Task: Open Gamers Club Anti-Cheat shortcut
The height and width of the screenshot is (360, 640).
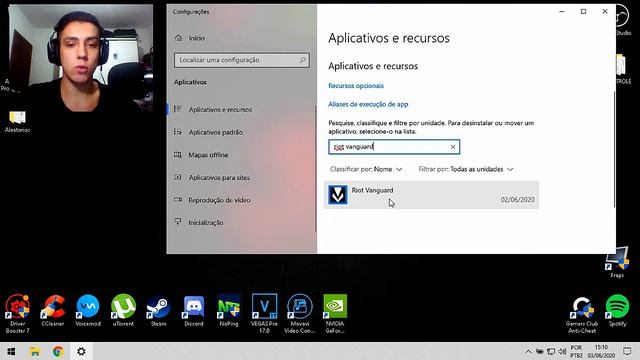Action: 582,314
